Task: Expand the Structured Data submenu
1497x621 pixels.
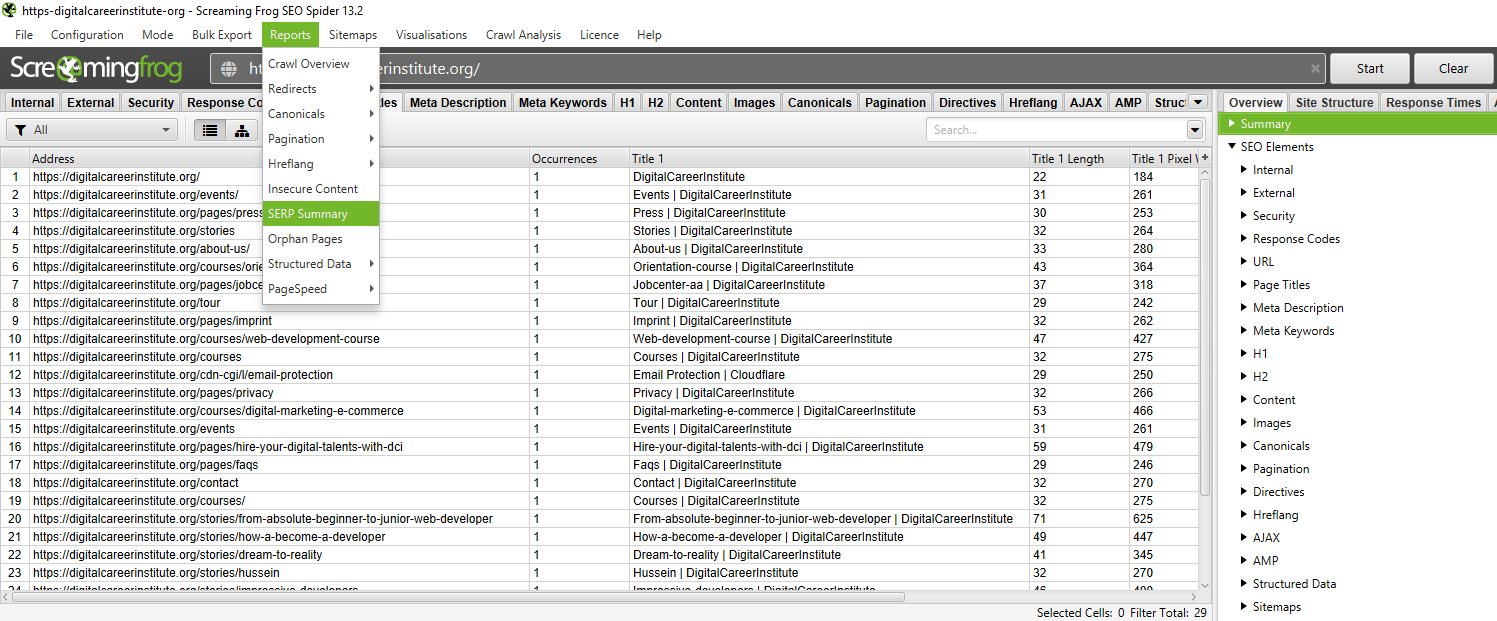Action: (x=321, y=264)
